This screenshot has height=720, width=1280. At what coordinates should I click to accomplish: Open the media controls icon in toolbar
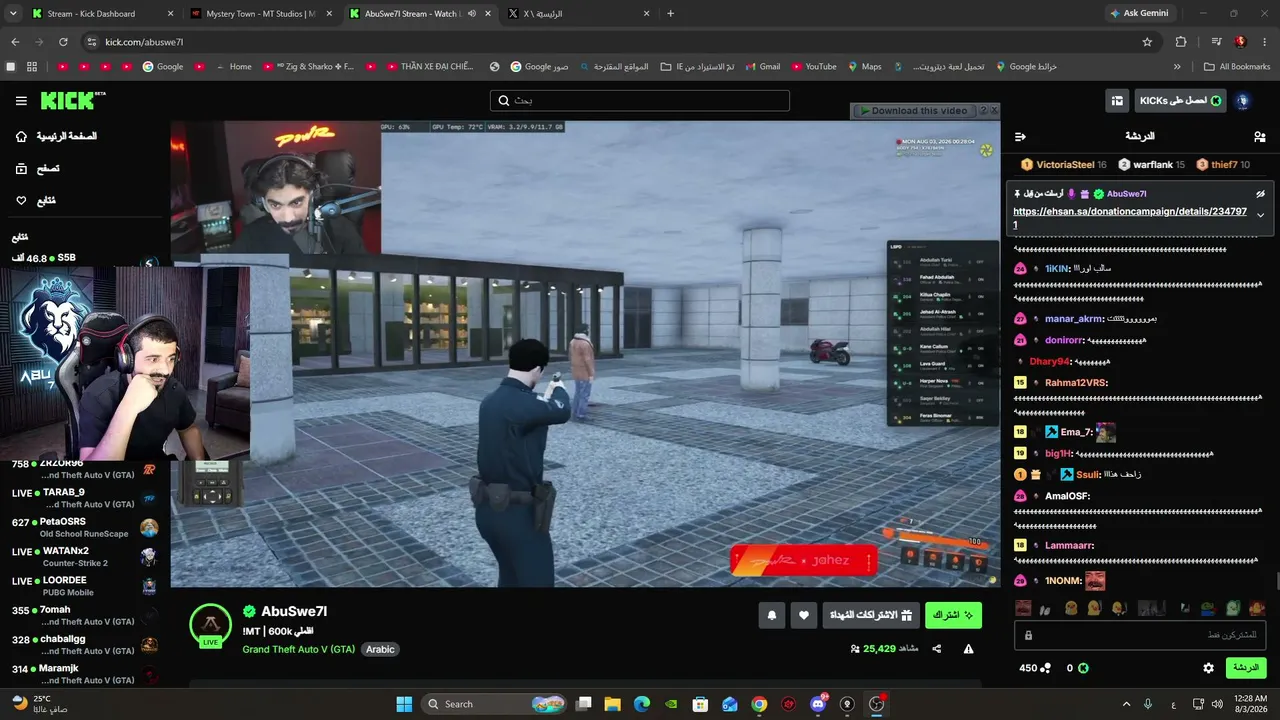coord(1216,42)
